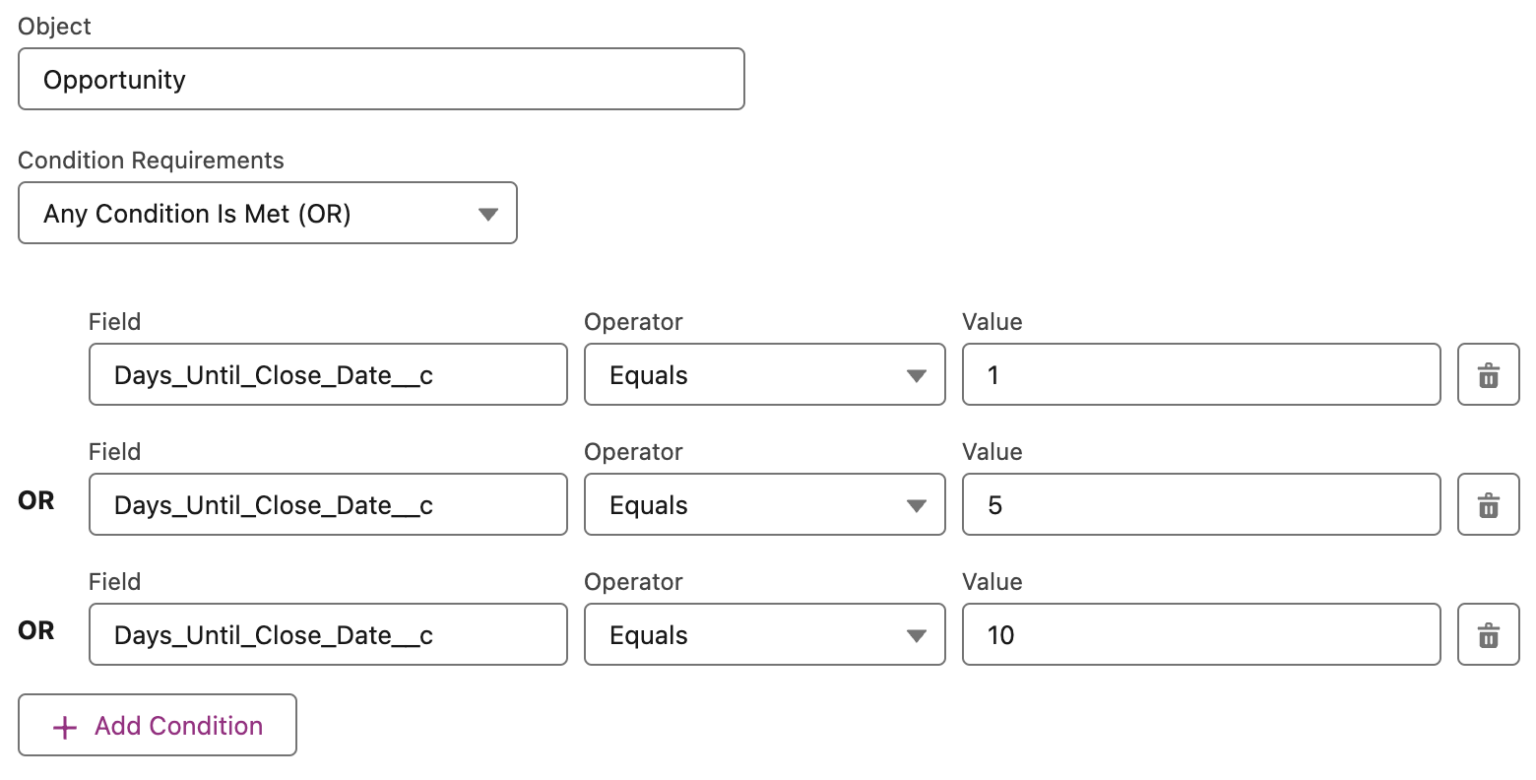The width and height of the screenshot is (1536, 780).
Task: Open the Equals operator dropdown for value 5
Action: pos(764,505)
